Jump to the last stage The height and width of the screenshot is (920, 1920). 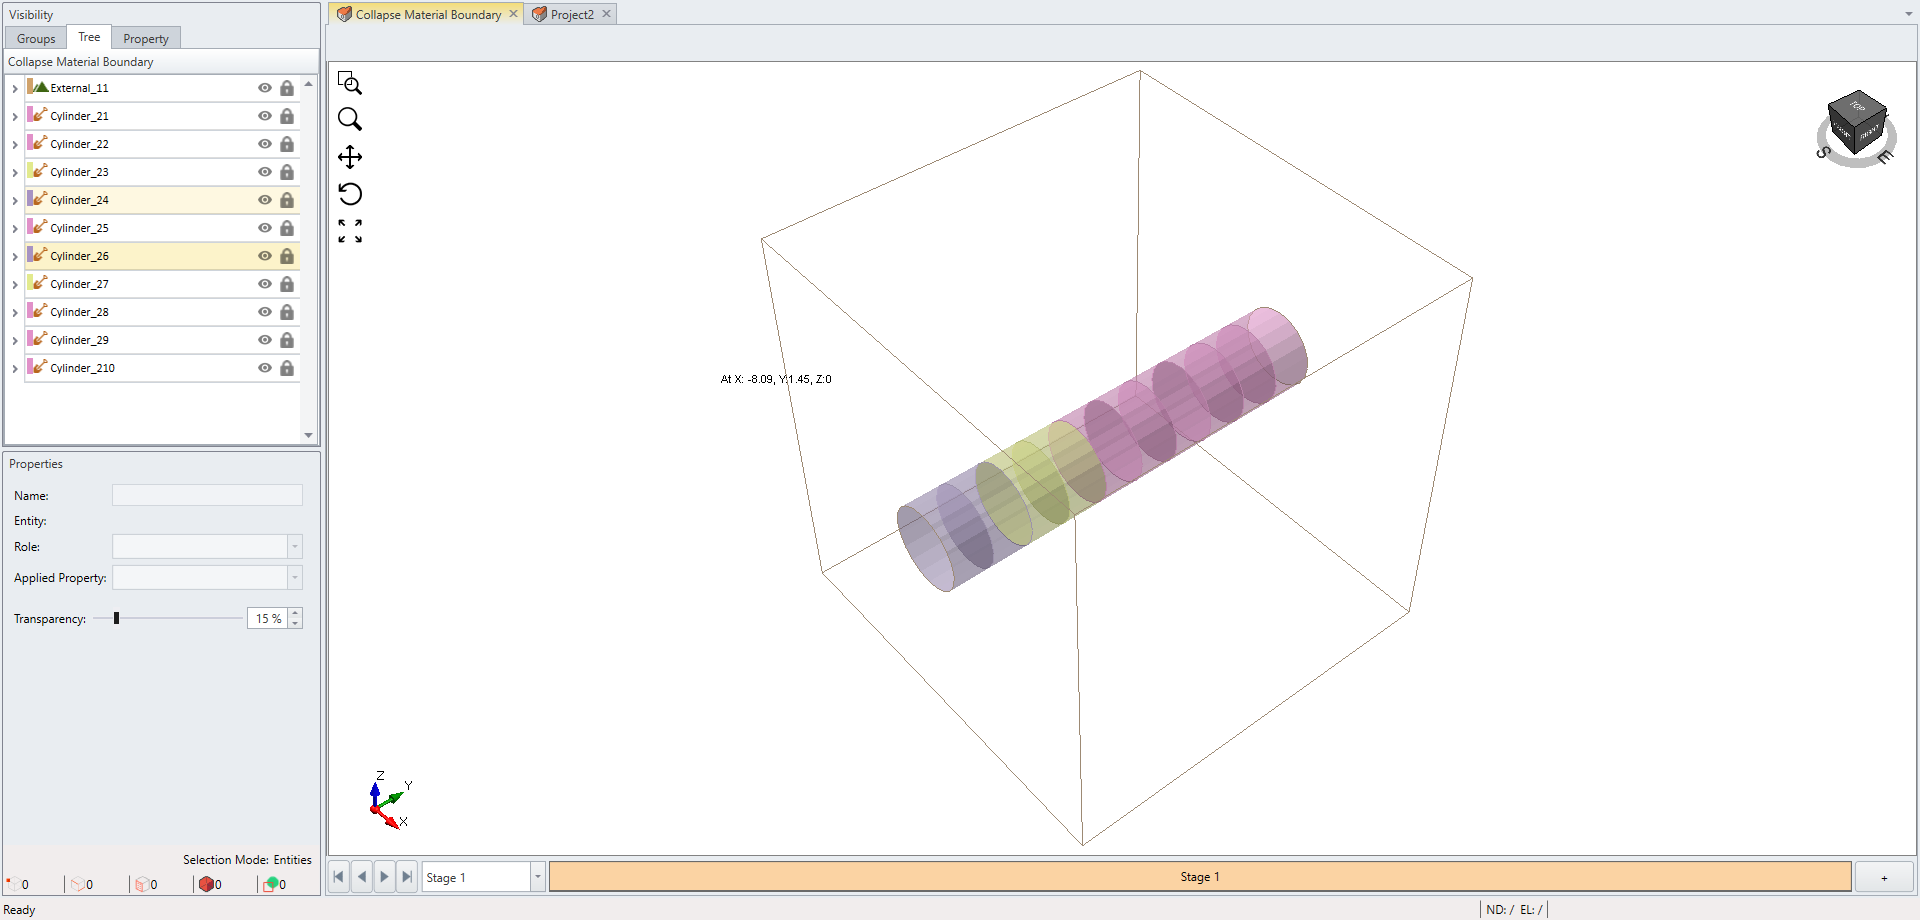(407, 877)
